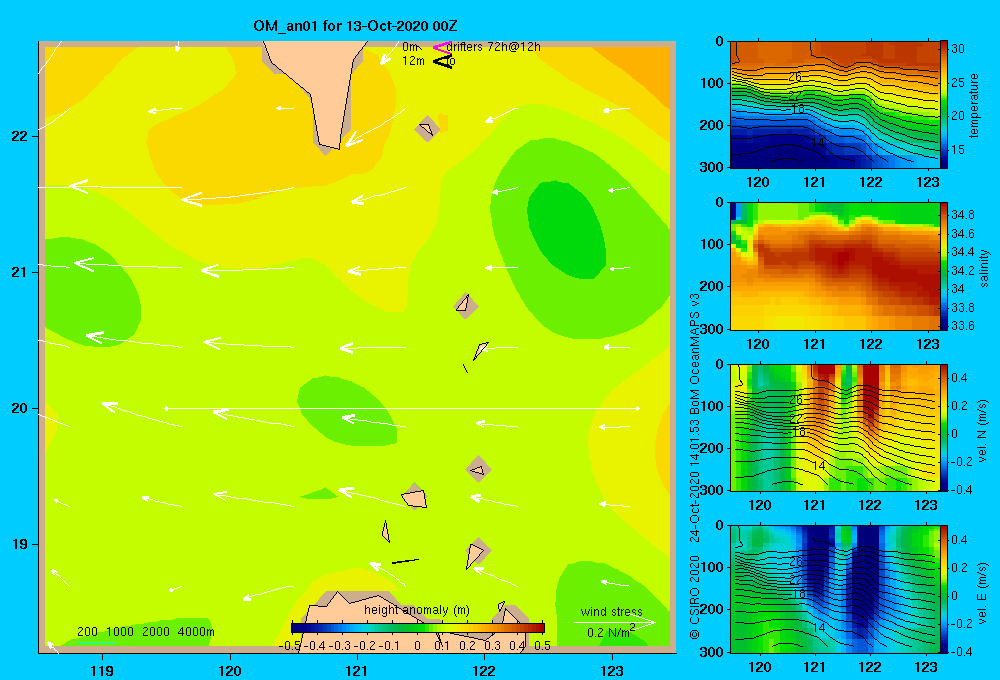Open the temperature cross-section panel

point(834,105)
